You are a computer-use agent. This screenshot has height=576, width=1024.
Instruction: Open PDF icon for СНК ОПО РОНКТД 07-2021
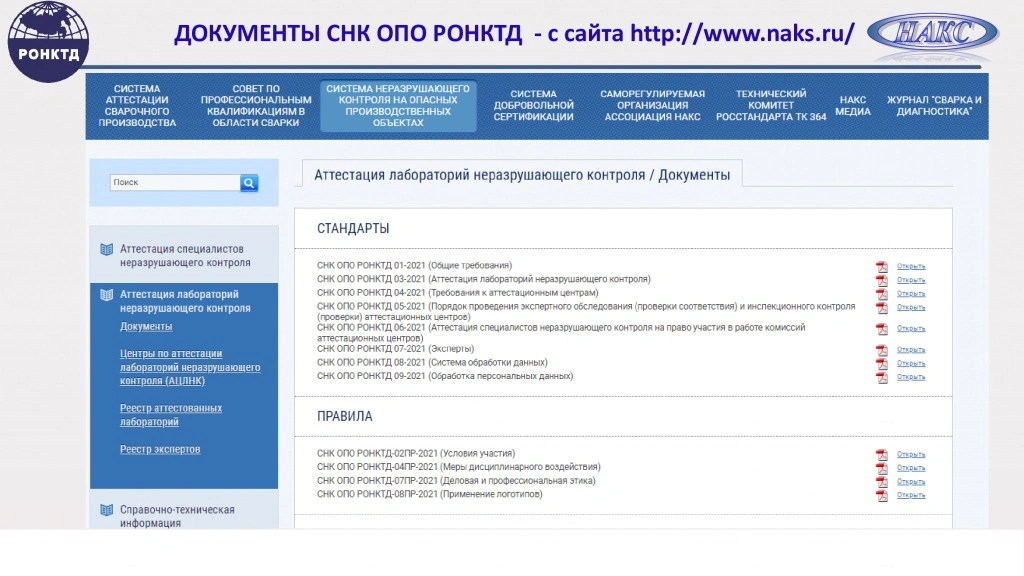[882, 350]
